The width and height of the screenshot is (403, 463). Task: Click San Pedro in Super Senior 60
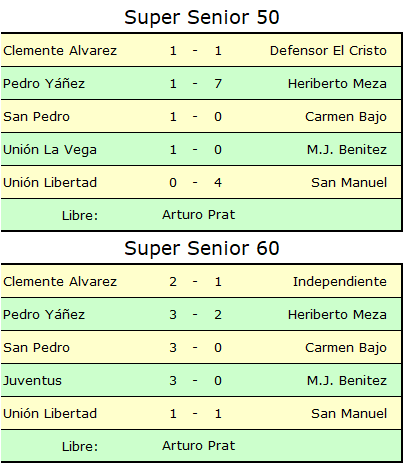(37, 348)
